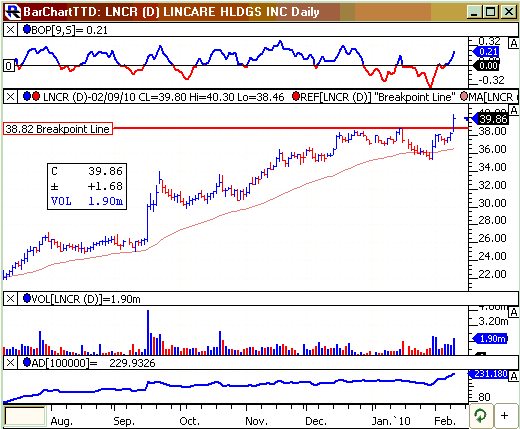Click the LNCR (D)-02/09/10 quote label
Viewport: 520px width, 429px height.
[x=164, y=97]
